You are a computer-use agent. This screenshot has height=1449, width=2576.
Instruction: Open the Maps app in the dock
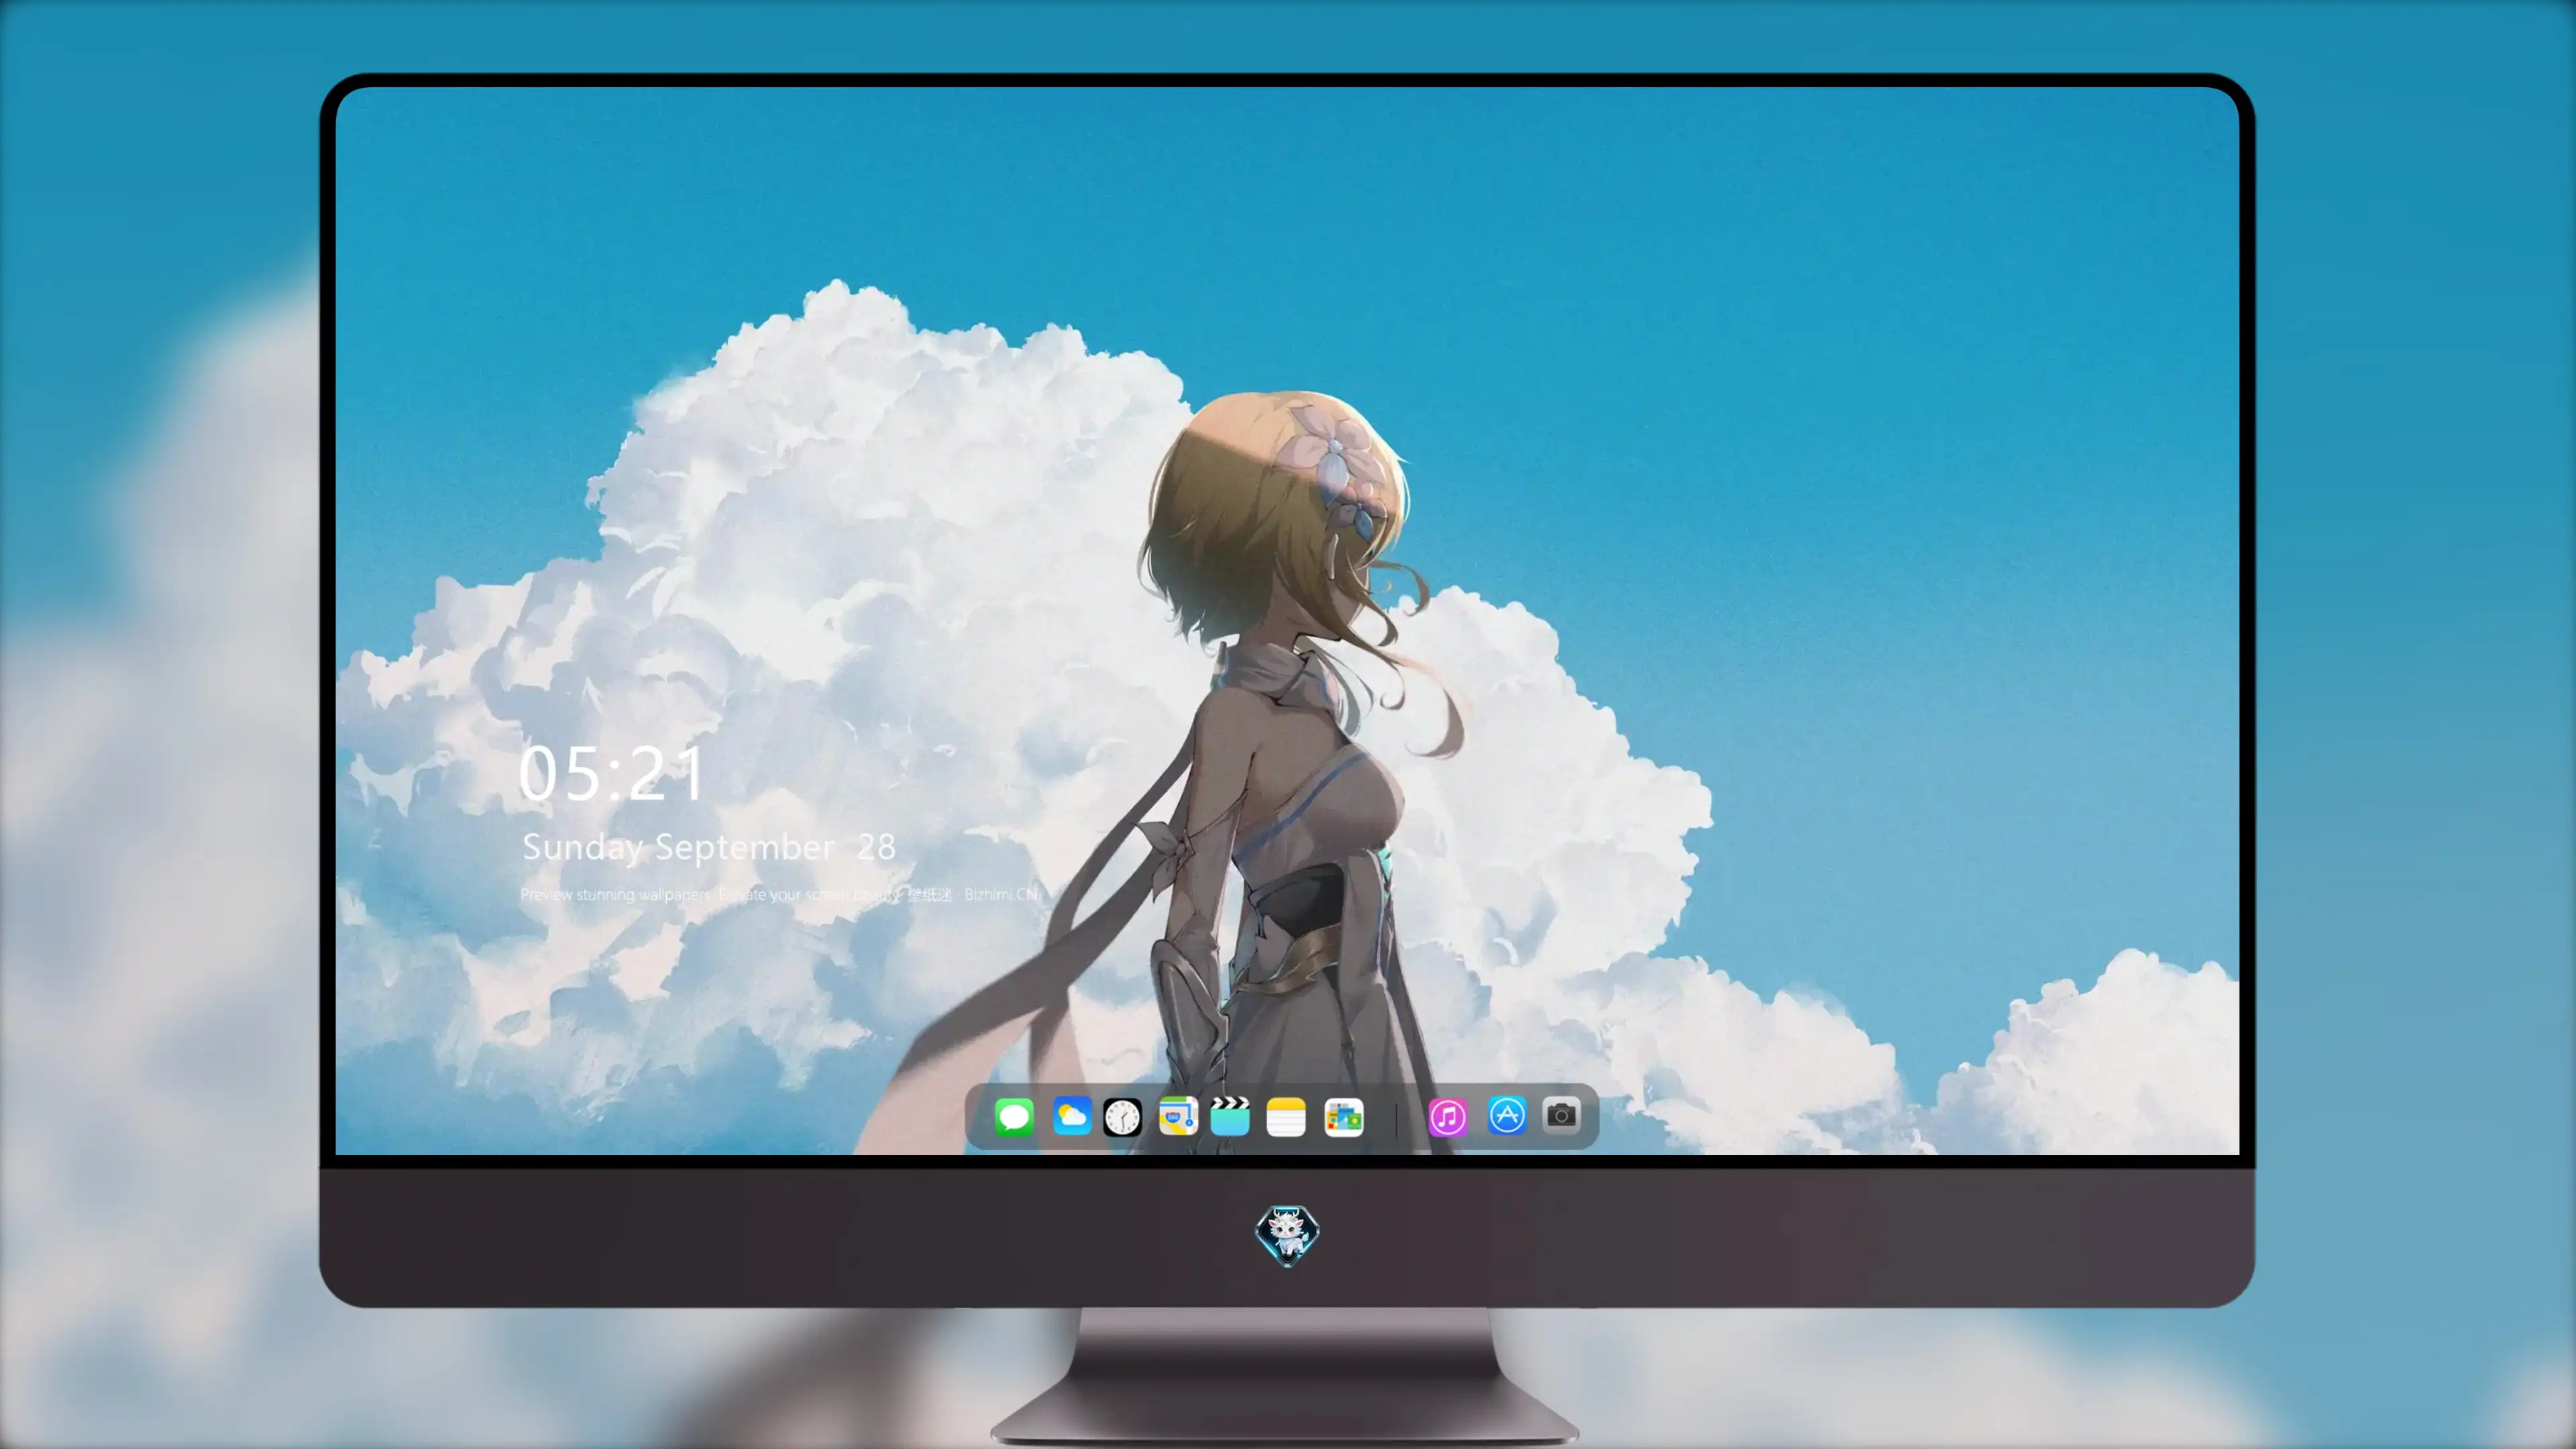click(x=1178, y=1116)
